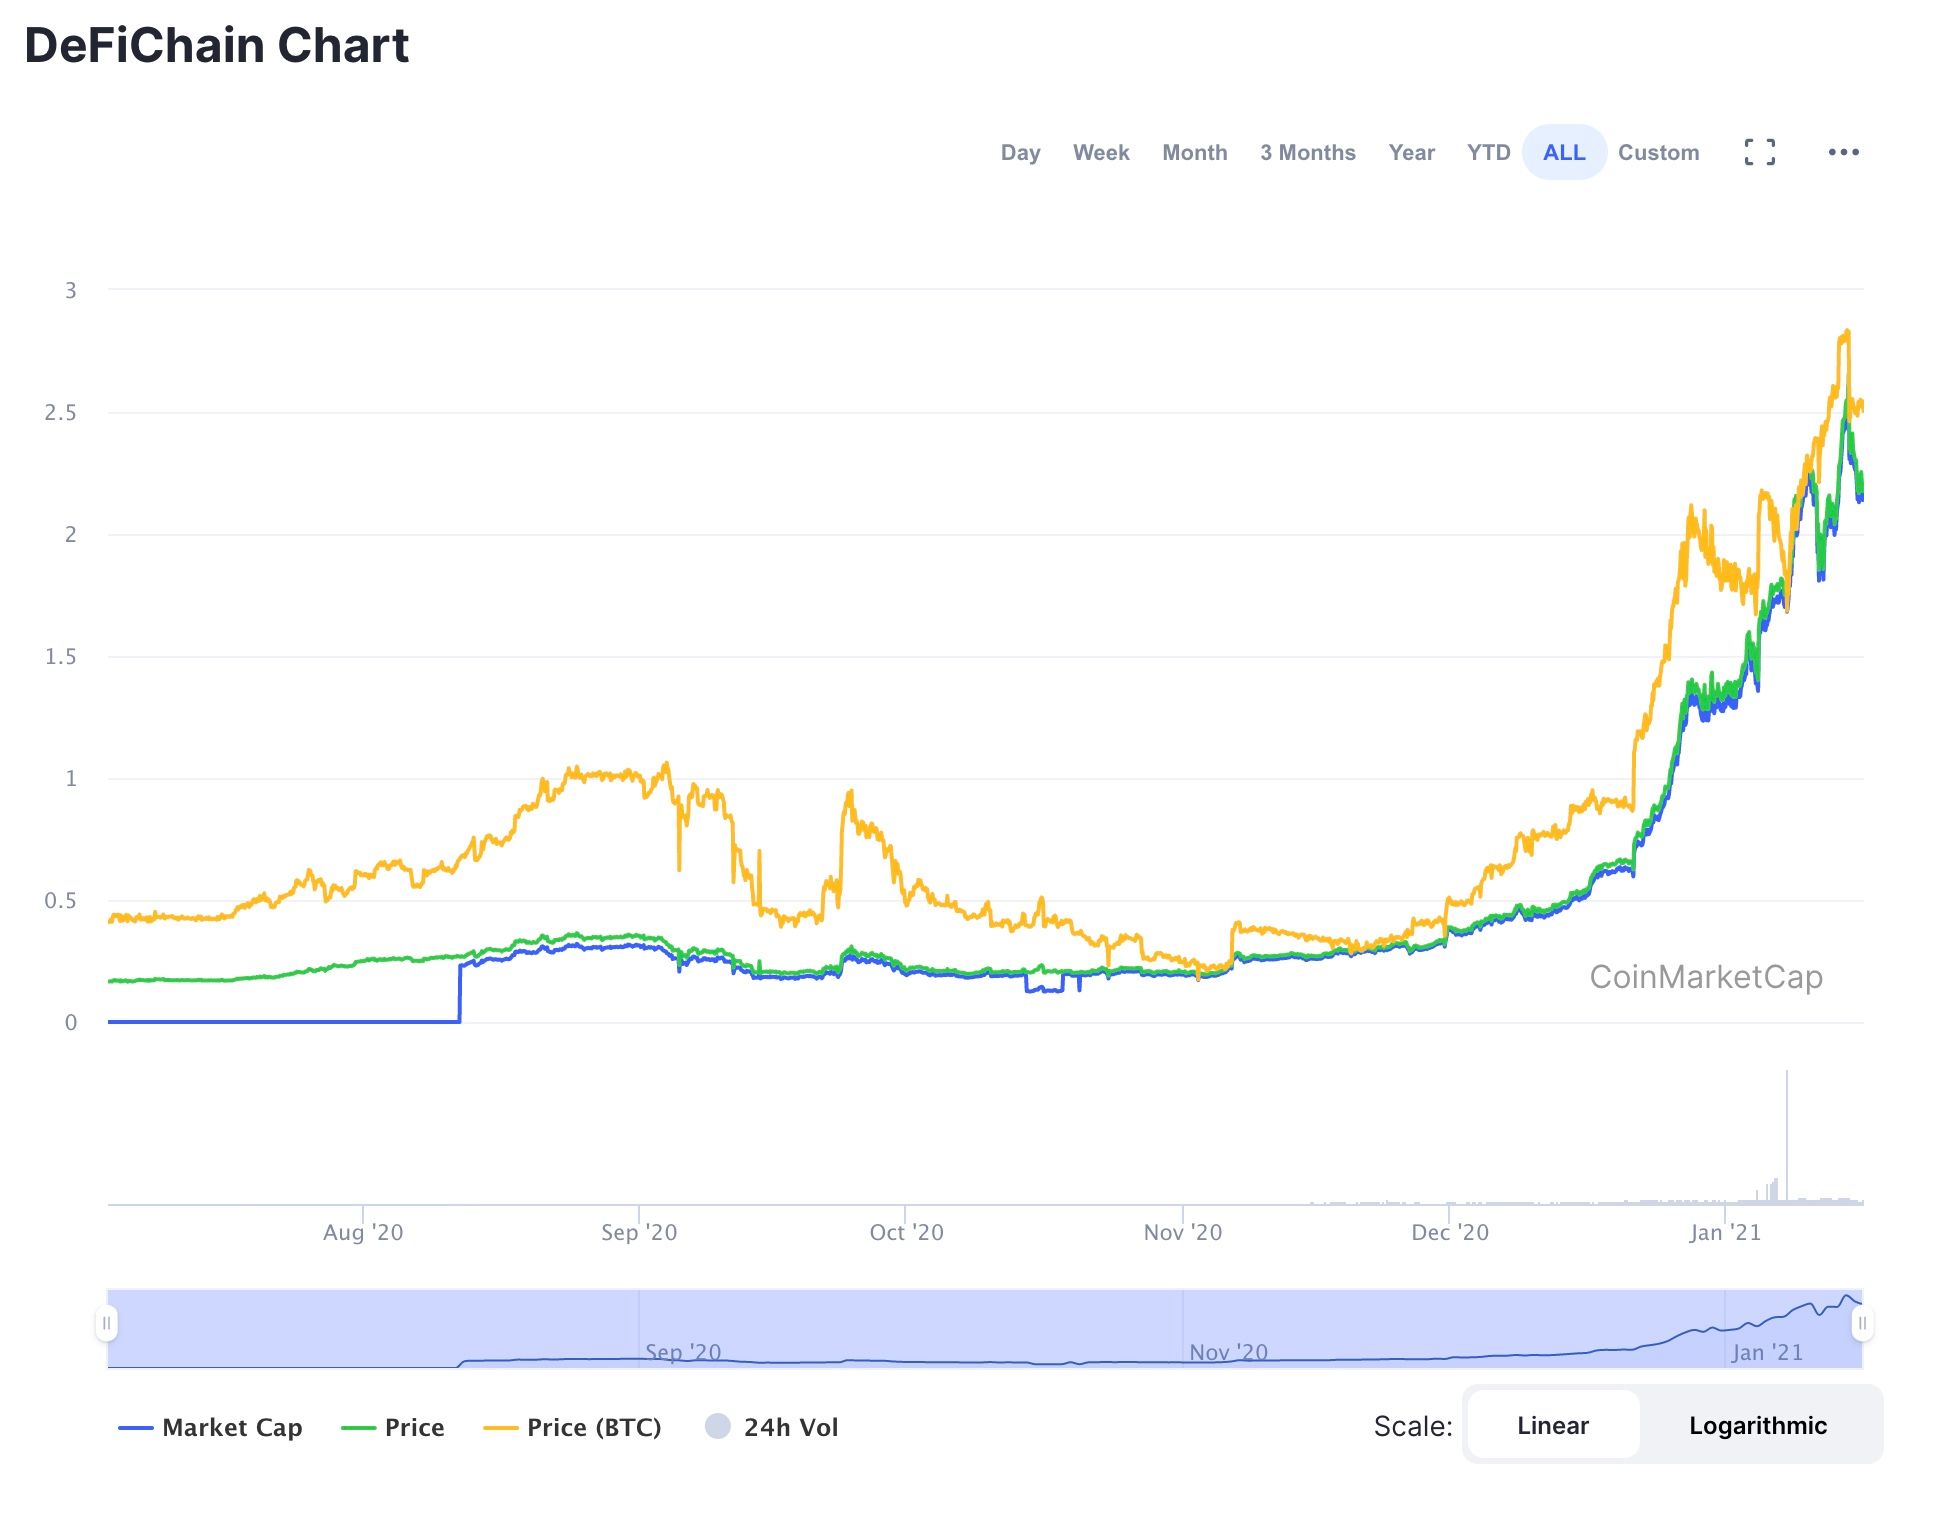This screenshot has width=1936, height=1540.
Task: Click the Aug '20 axis label
Action: tap(363, 1232)
